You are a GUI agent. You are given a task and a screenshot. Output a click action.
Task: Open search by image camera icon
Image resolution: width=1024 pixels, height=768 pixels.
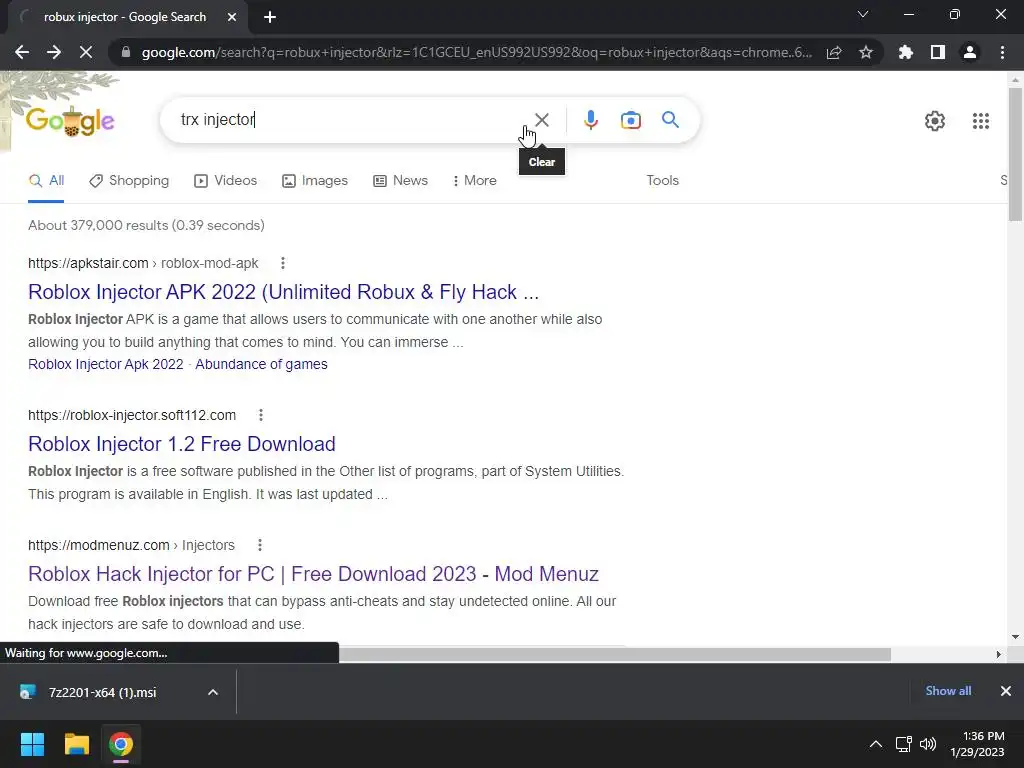coord(630,120)
